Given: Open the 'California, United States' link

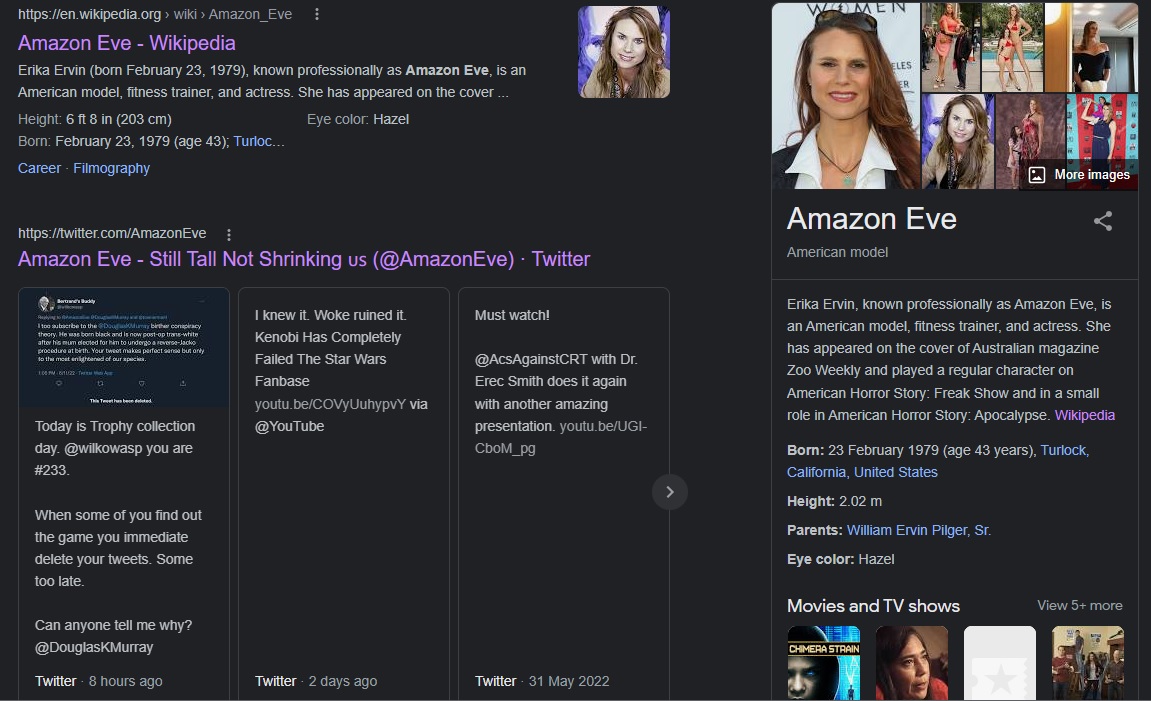Looking at the screenshot, I should pyautogui.click(x=862, y=472).
